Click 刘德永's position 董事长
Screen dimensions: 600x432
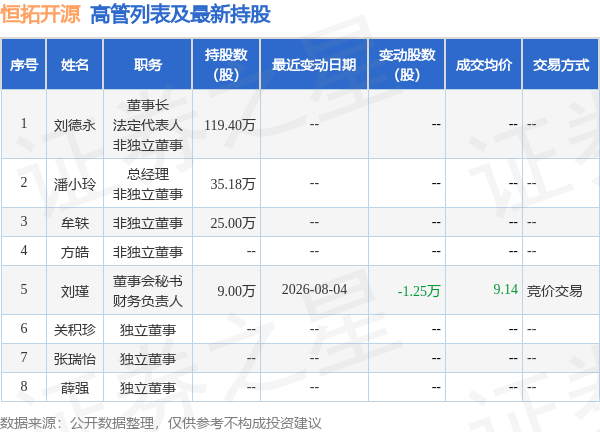(148, 105)
